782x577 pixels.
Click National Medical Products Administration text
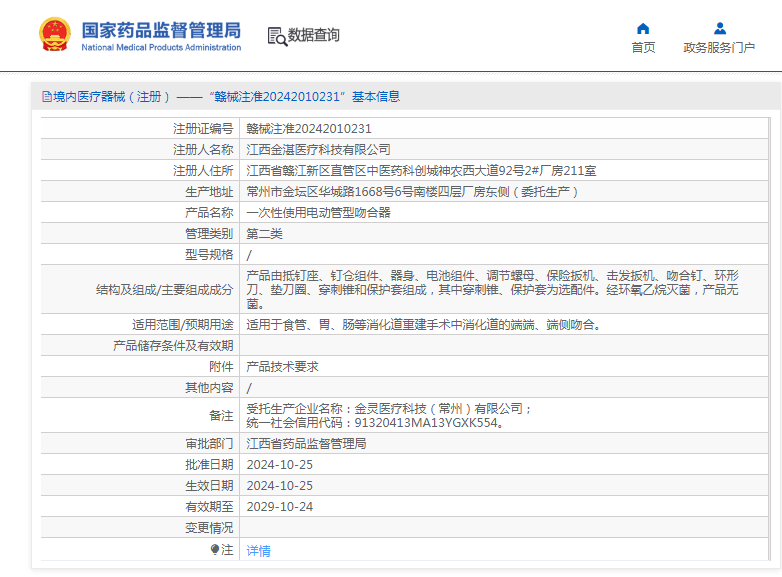[161, 47]
